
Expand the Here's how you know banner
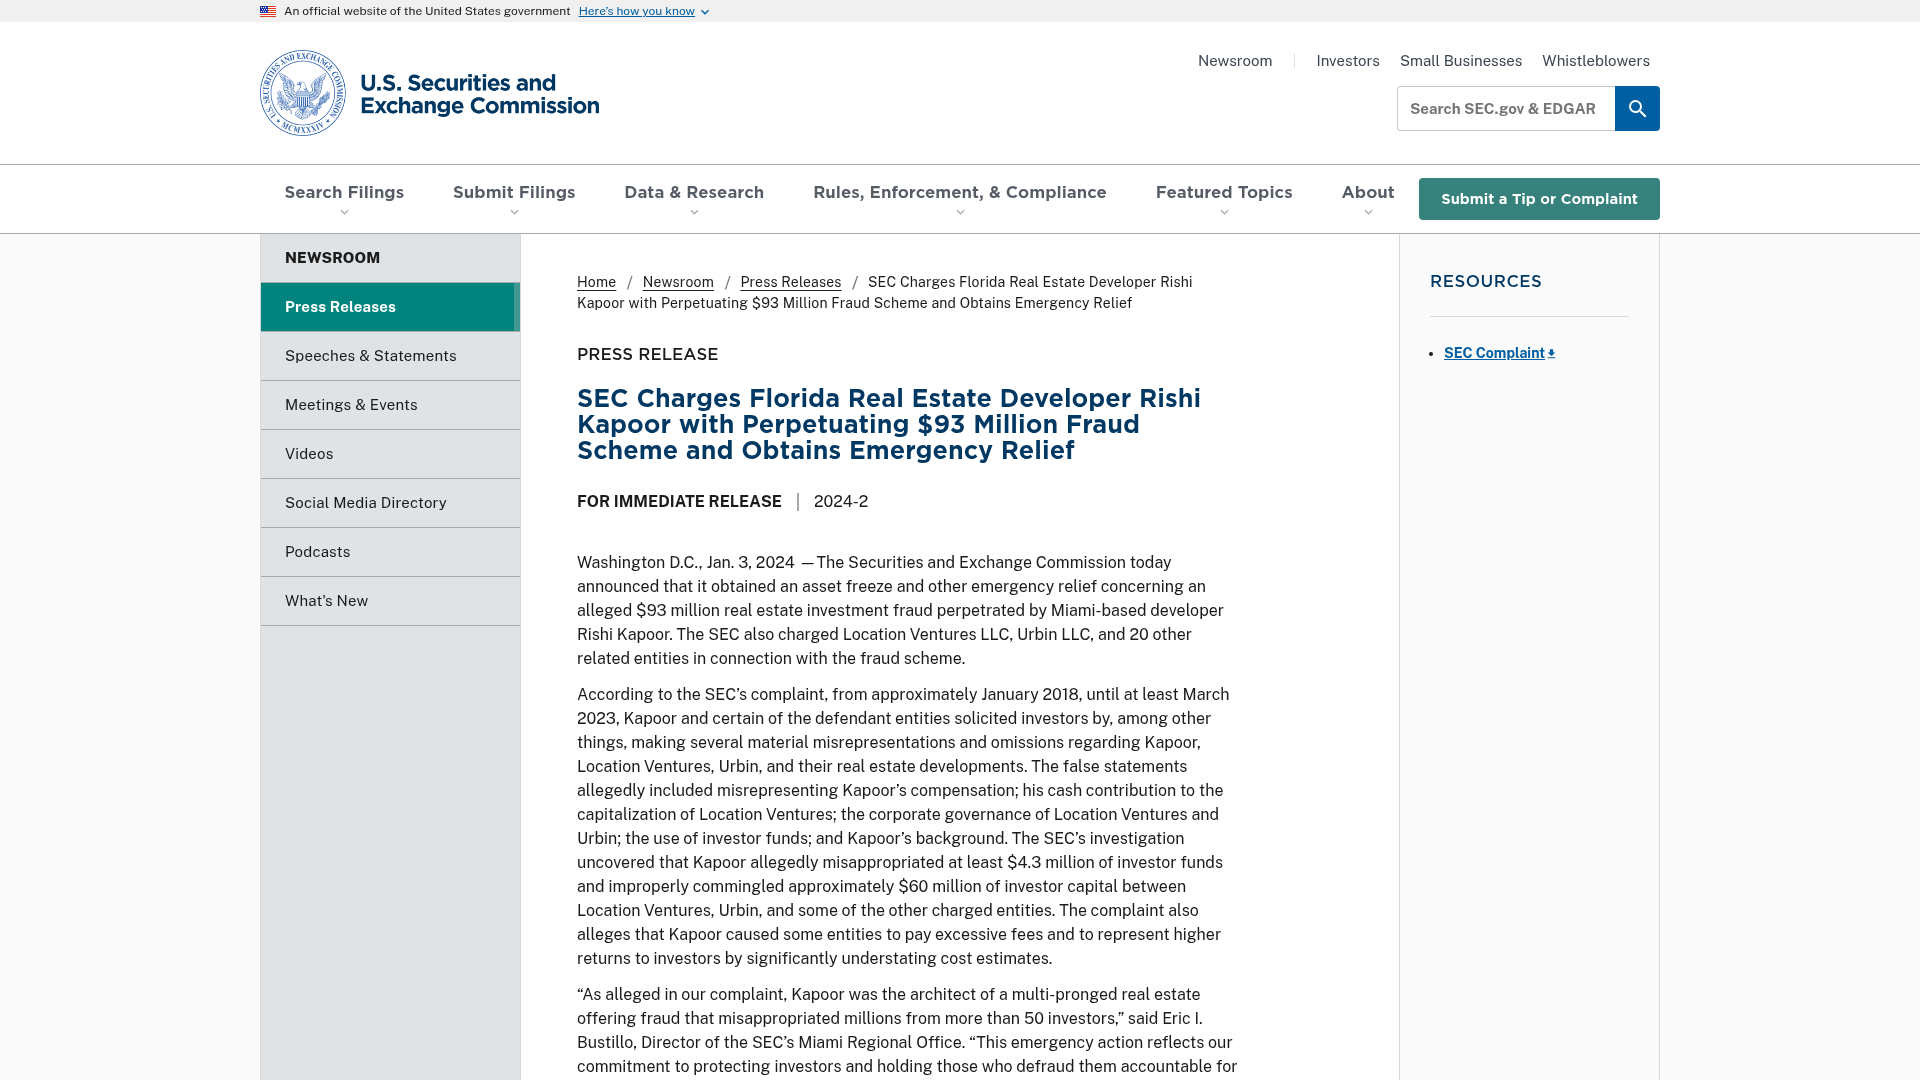(x=644, y=11)
